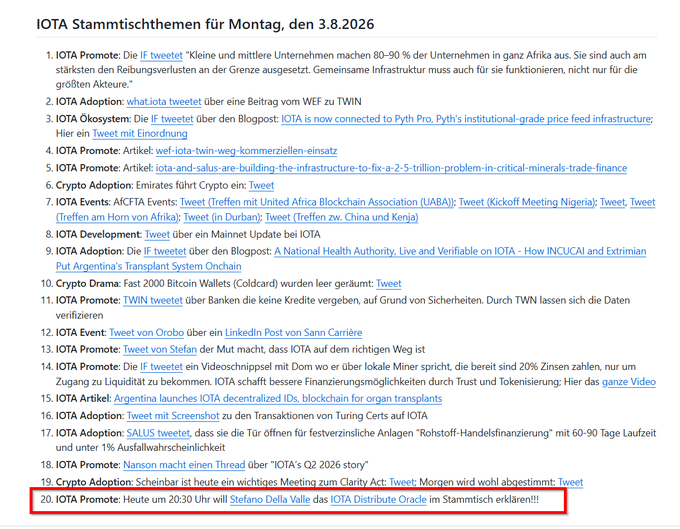Open the 'IF tweetet' link in item 1
Viewport: 680px width, 529px height.
pyautogui.click(x=161, y=56)
